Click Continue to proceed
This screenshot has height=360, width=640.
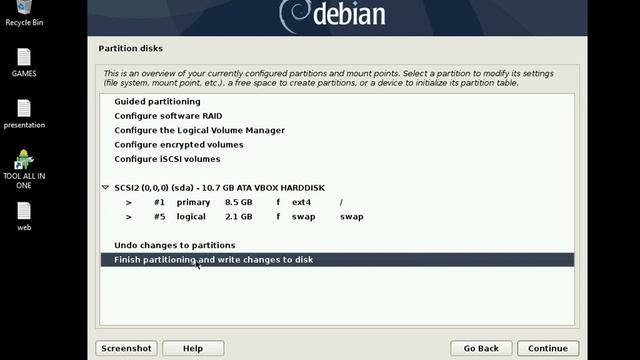548,348
